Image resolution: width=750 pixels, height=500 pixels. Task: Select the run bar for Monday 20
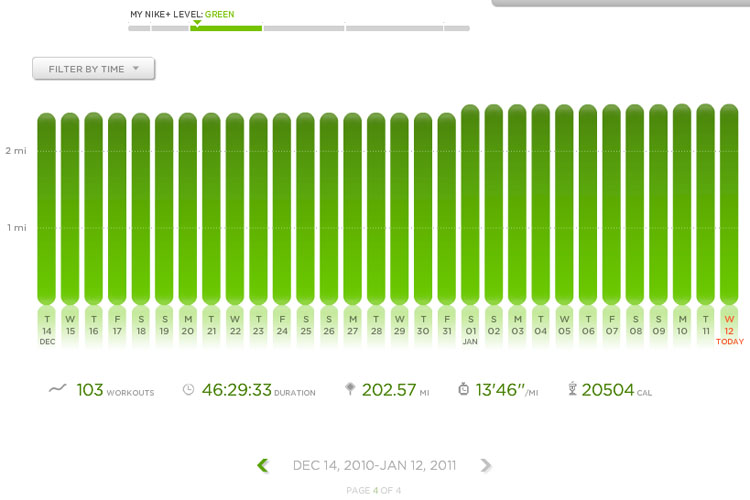(188, 209)
